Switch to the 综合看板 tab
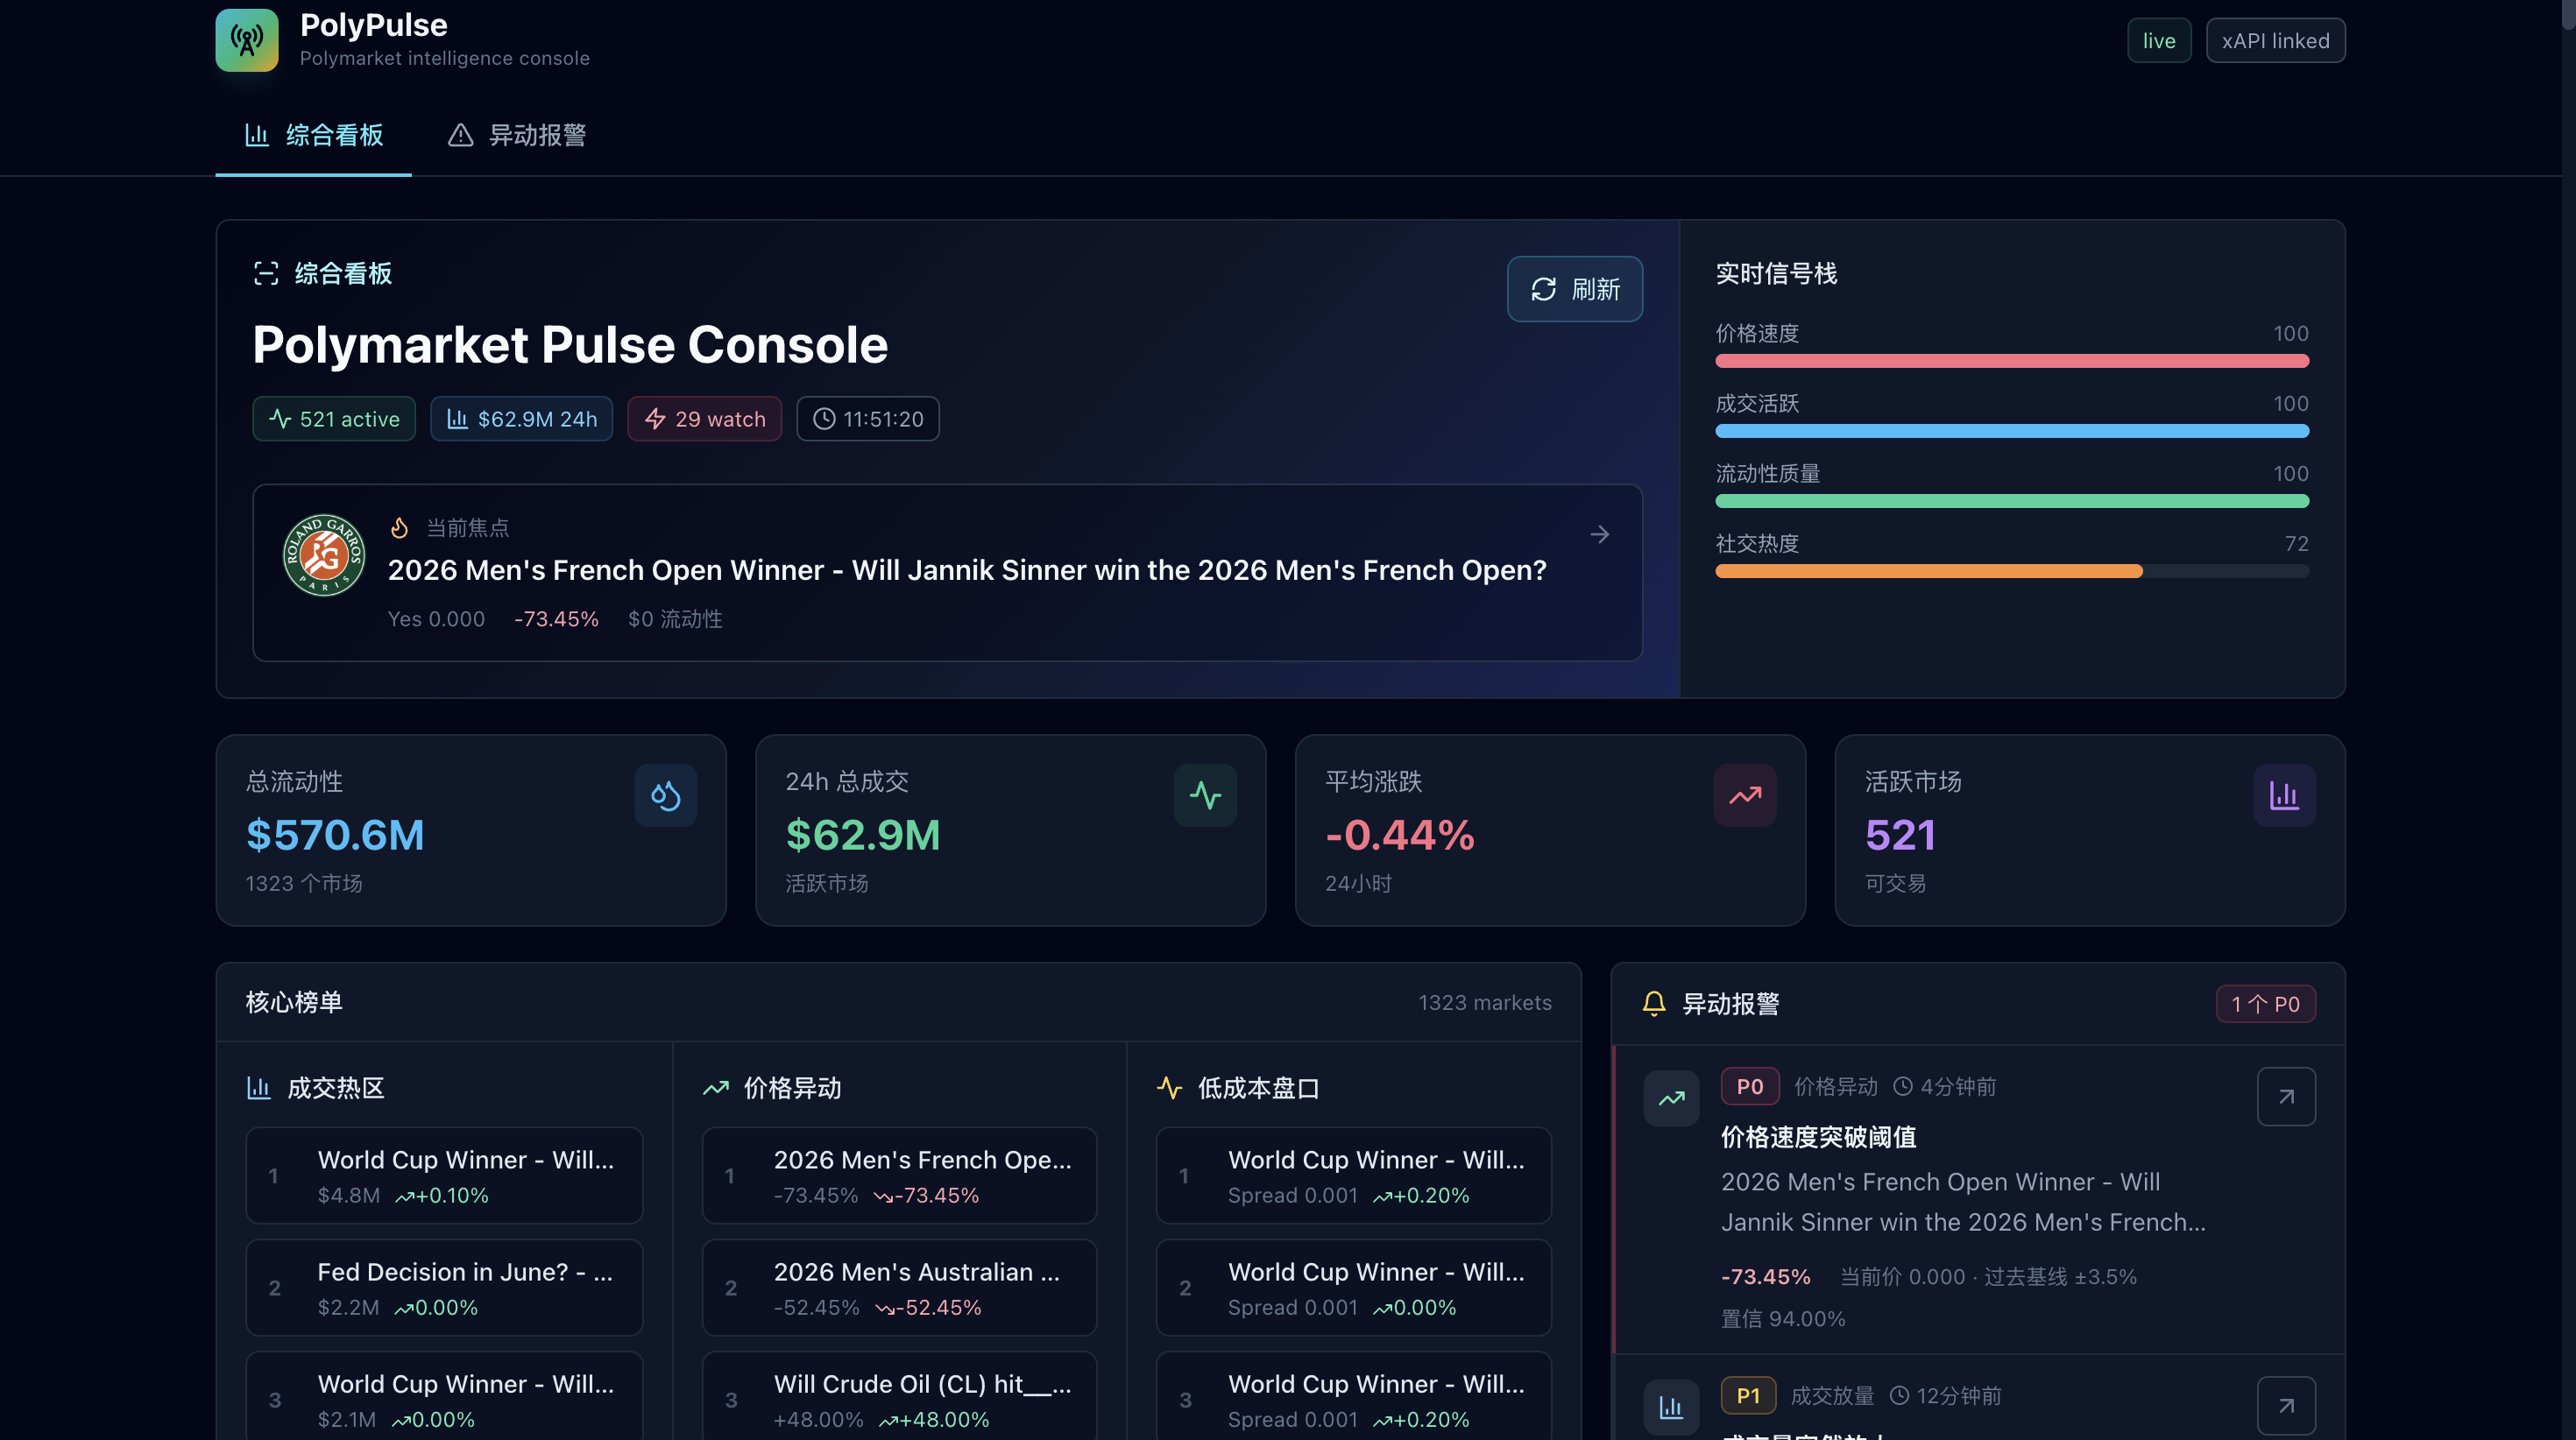The height and width of the screenshot is (1440, 2576). click(314, 135)
